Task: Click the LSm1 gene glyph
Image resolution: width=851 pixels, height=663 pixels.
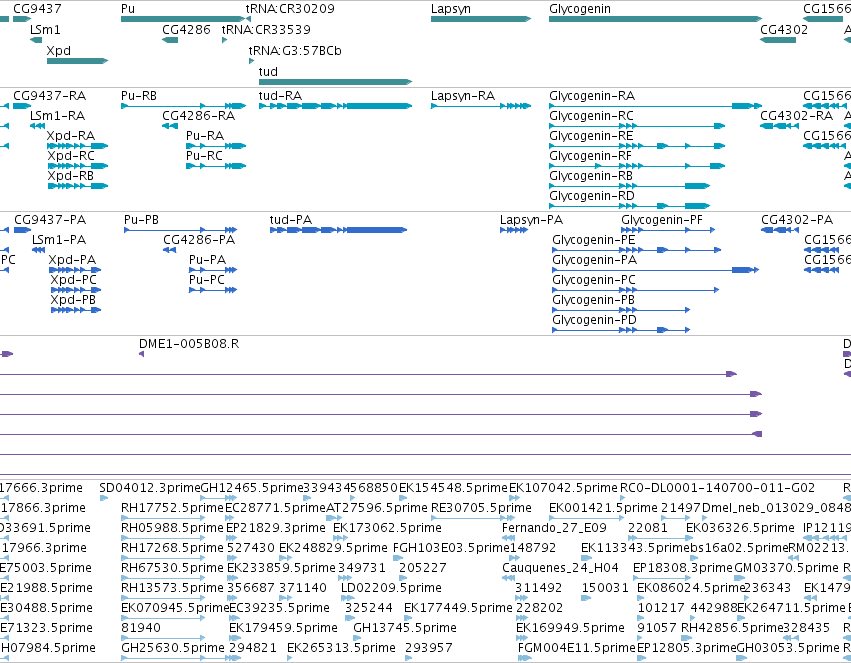Action: point(36,40)
